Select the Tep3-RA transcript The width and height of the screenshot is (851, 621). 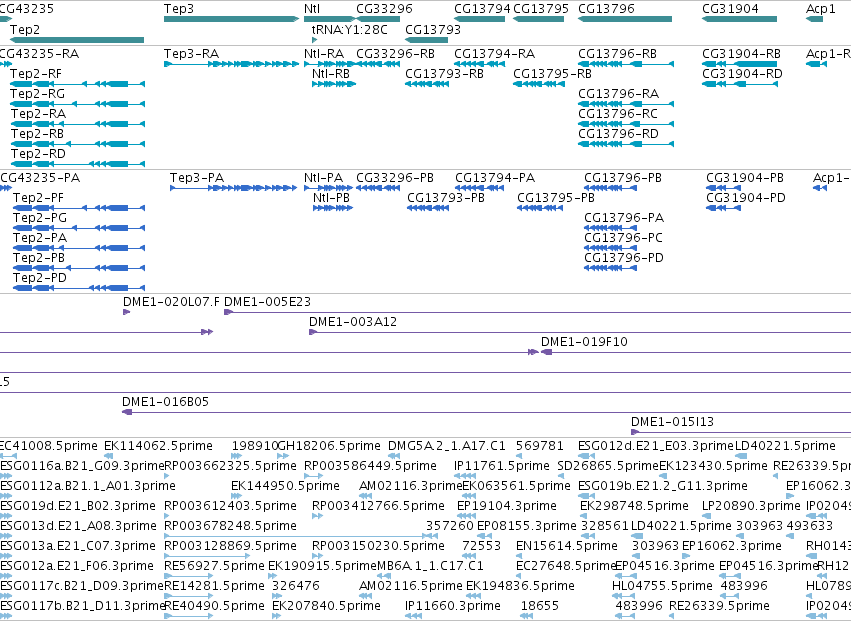coord(231,64)
